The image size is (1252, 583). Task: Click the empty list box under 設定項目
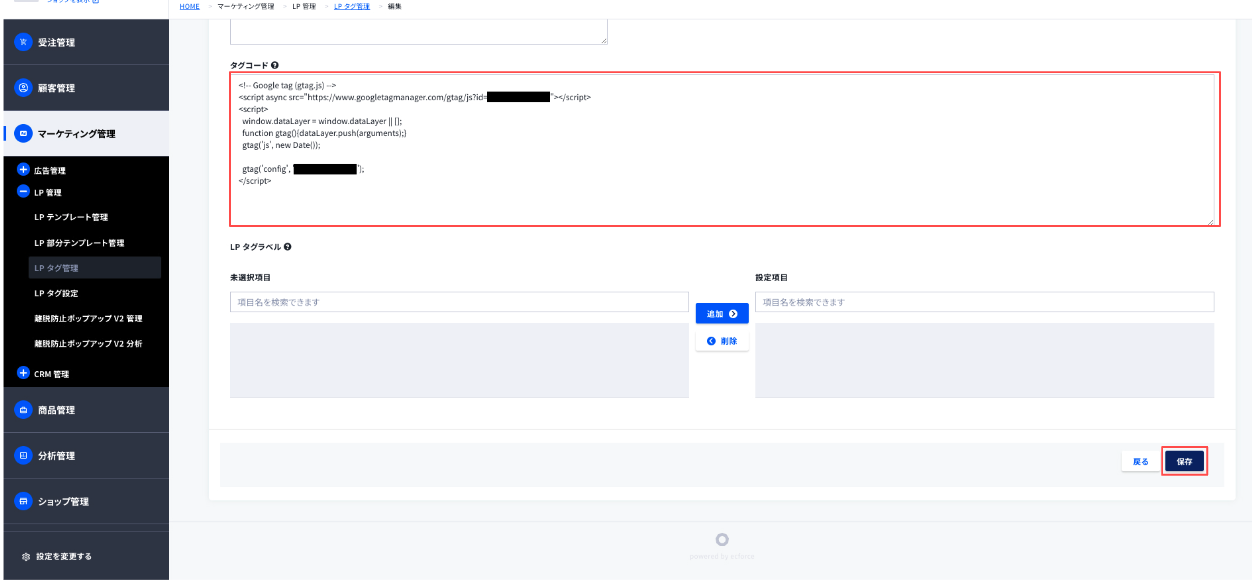985,360
